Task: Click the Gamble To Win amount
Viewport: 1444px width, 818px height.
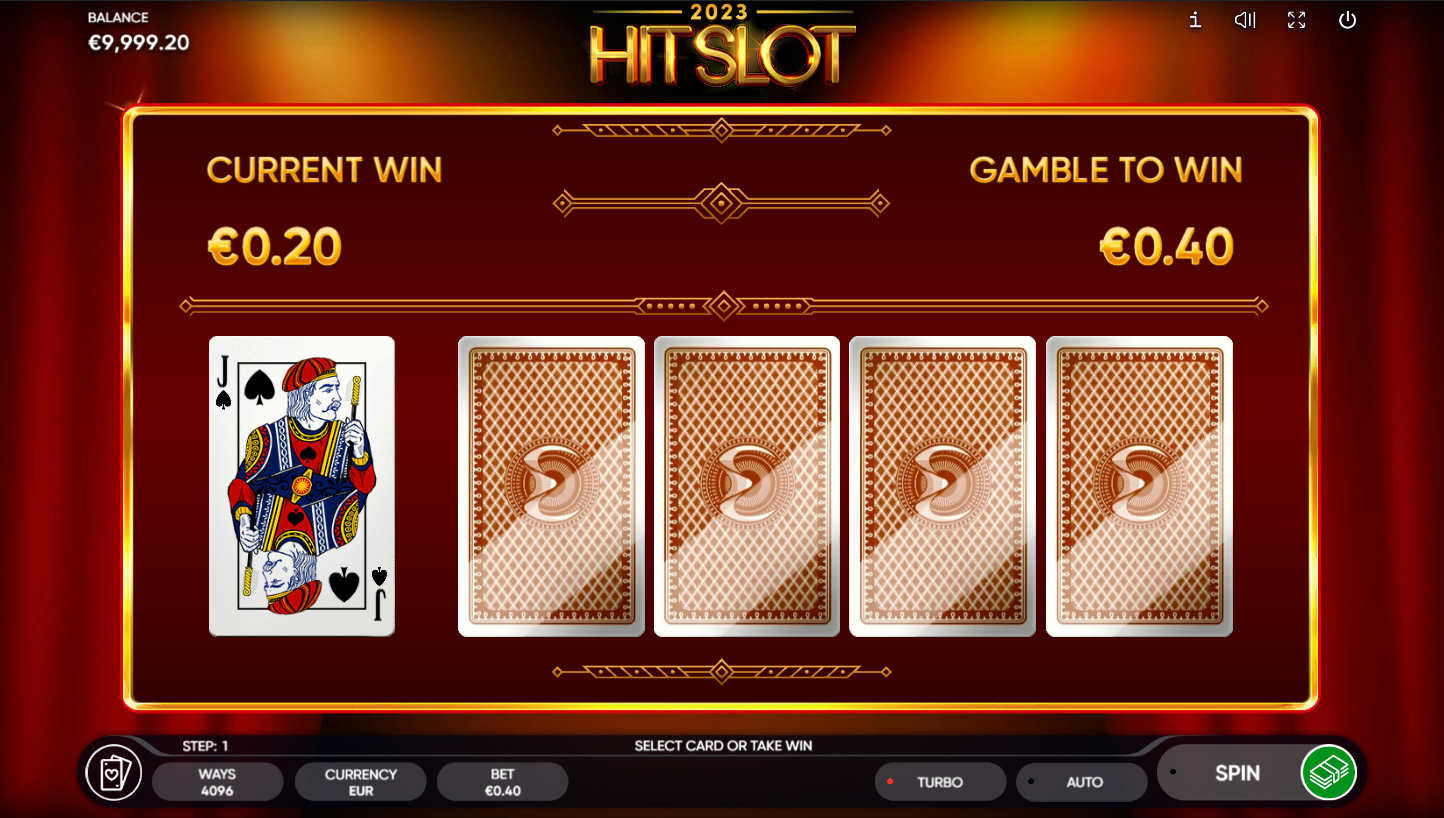Action: coord(1166,247)
